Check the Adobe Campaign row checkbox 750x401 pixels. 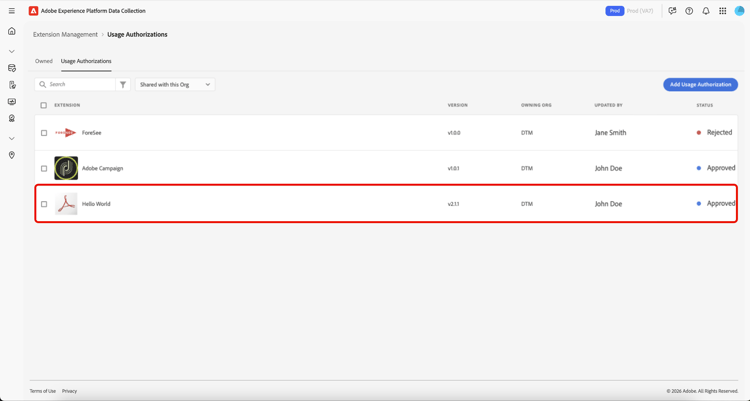click(44, 168)
